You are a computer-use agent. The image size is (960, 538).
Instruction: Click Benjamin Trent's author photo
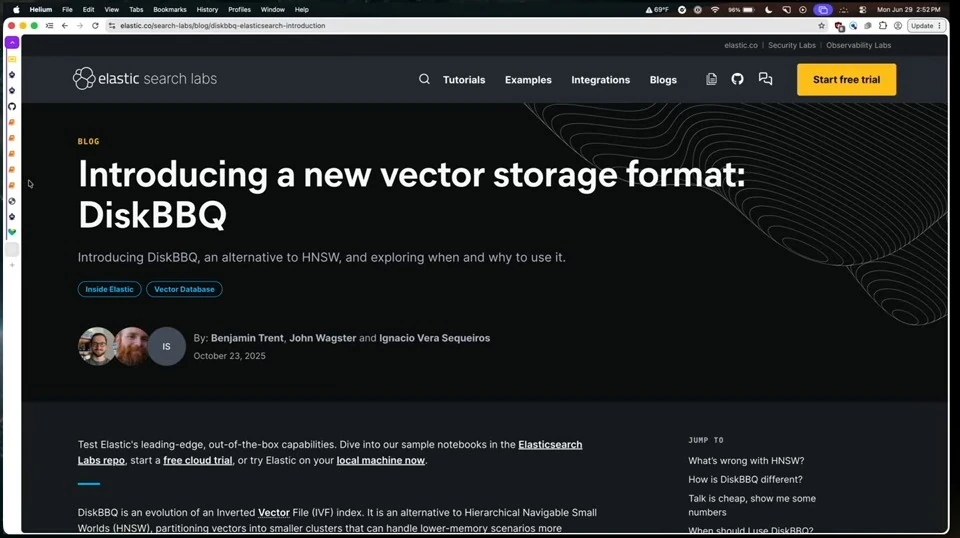pyautogui.click(x=96, y=346)
